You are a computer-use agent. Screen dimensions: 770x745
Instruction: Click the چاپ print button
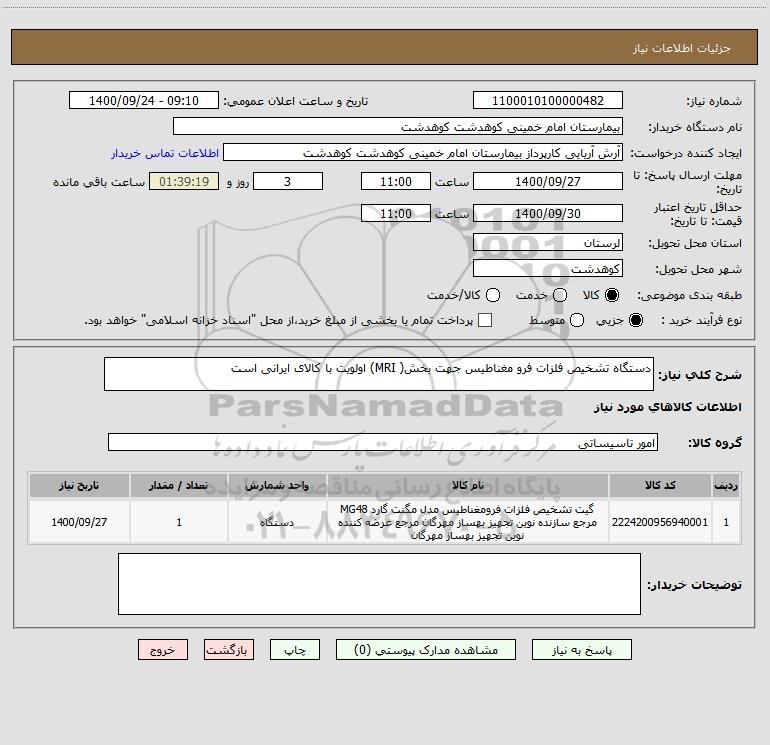click(295, 650)
